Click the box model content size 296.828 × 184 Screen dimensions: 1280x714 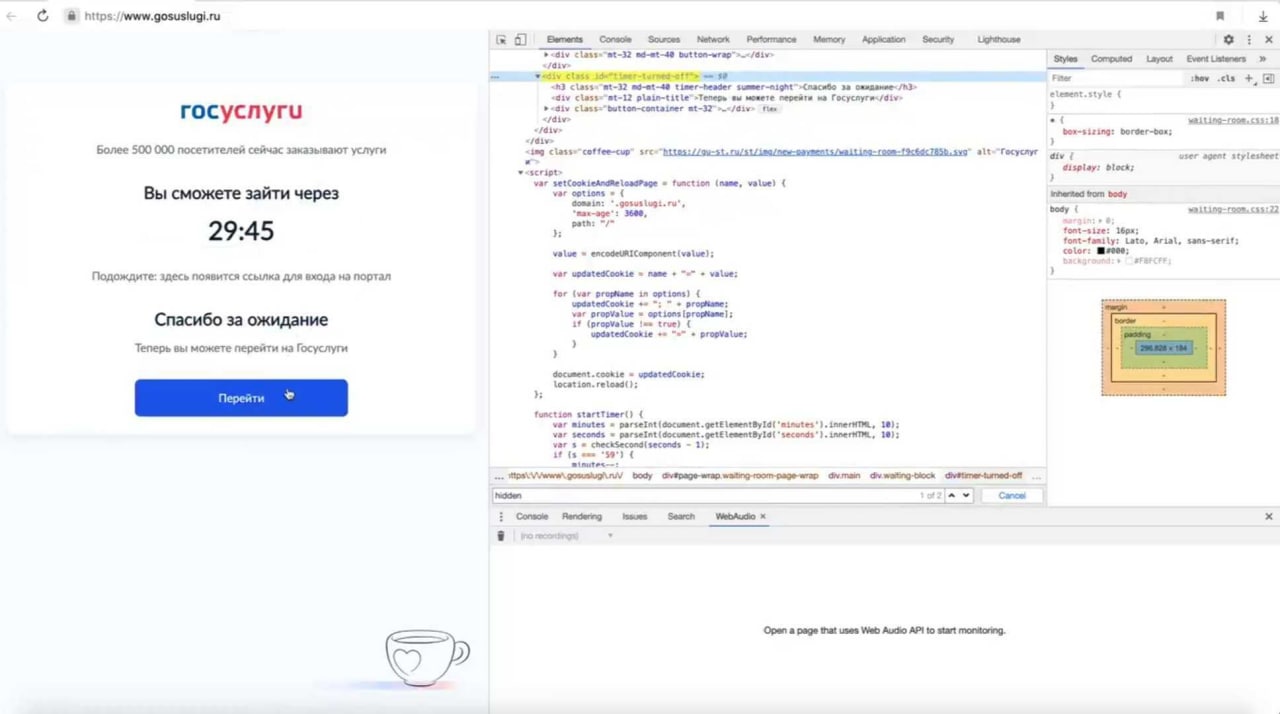(x=1164, y=348)
